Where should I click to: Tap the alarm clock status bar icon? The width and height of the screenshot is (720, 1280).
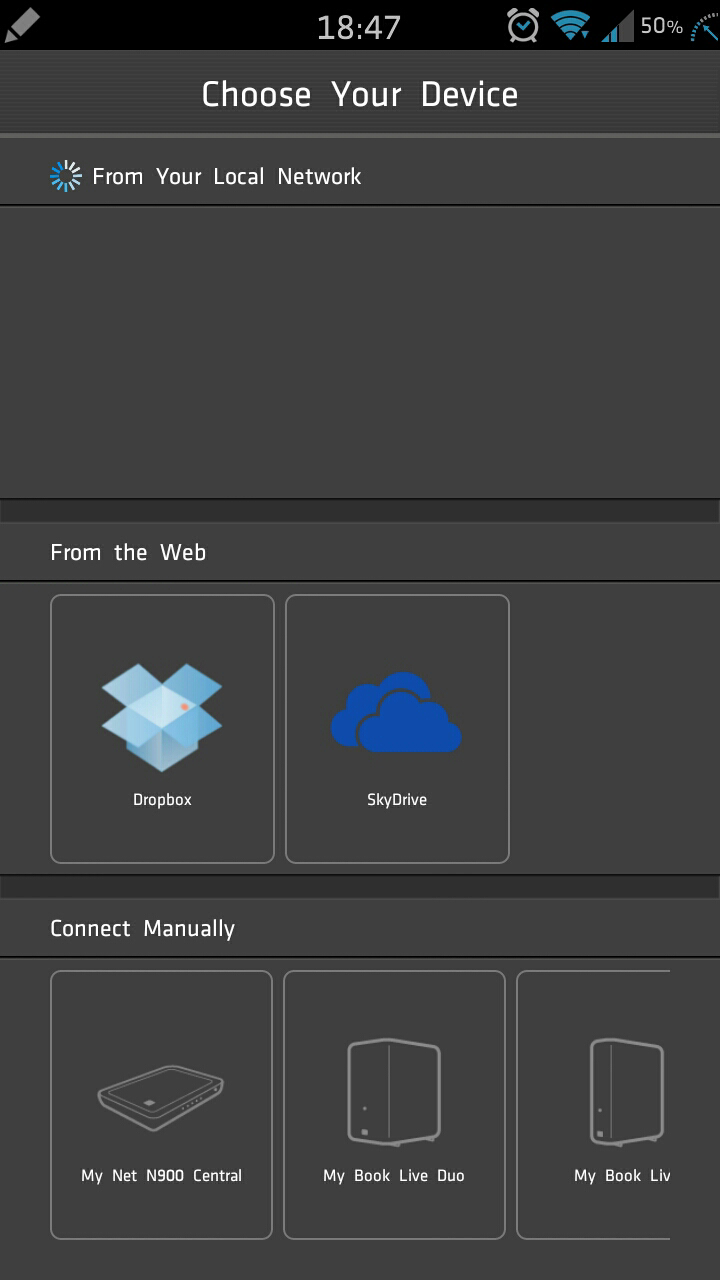pyautogui.click(x=522, y=25)
